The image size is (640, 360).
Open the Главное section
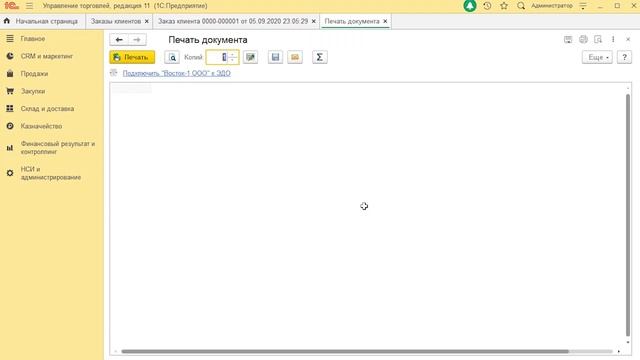tap(33, 38)
